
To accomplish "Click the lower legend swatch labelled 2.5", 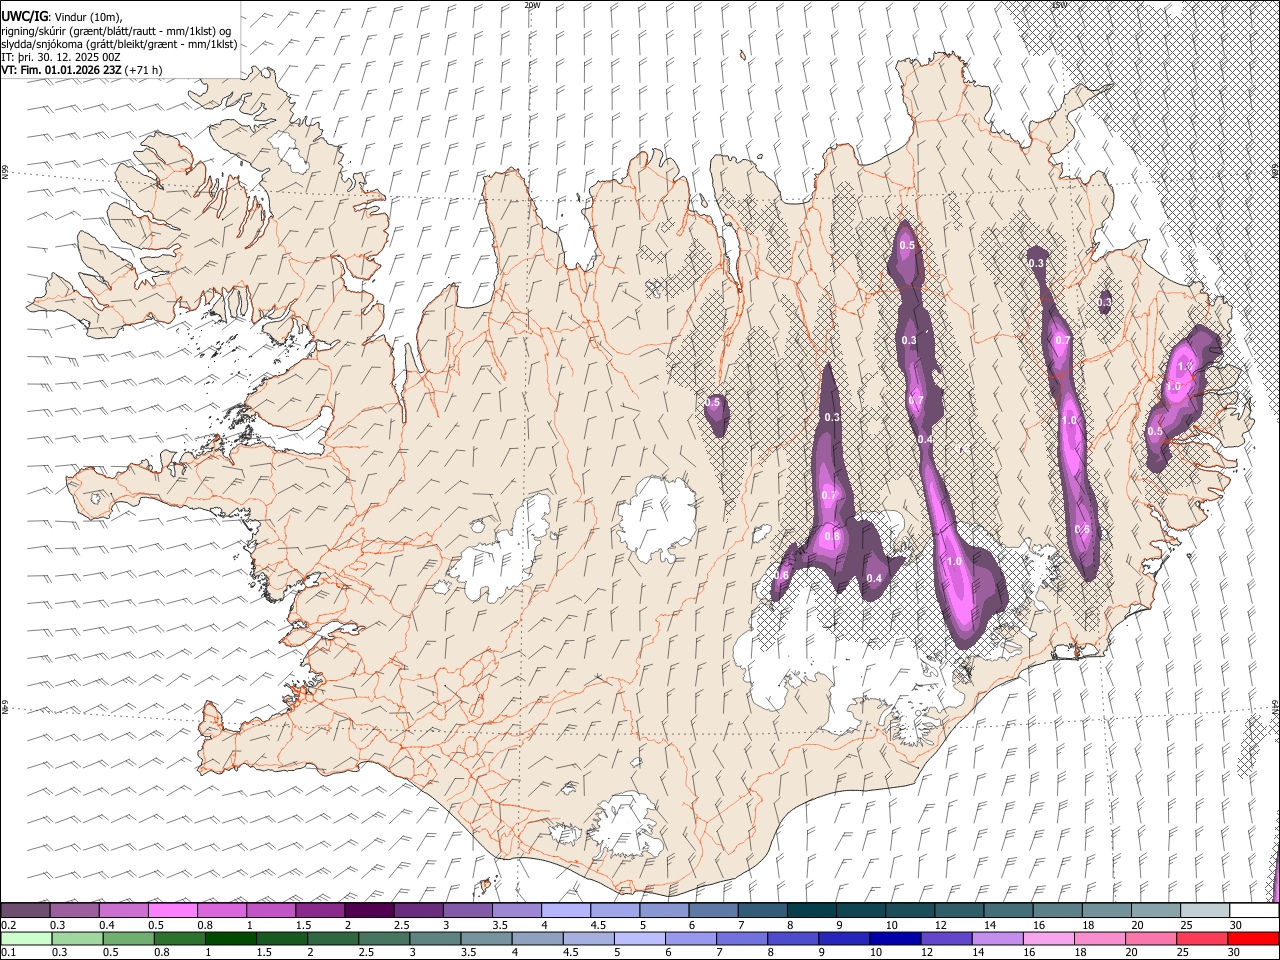I will click(384, 938).
